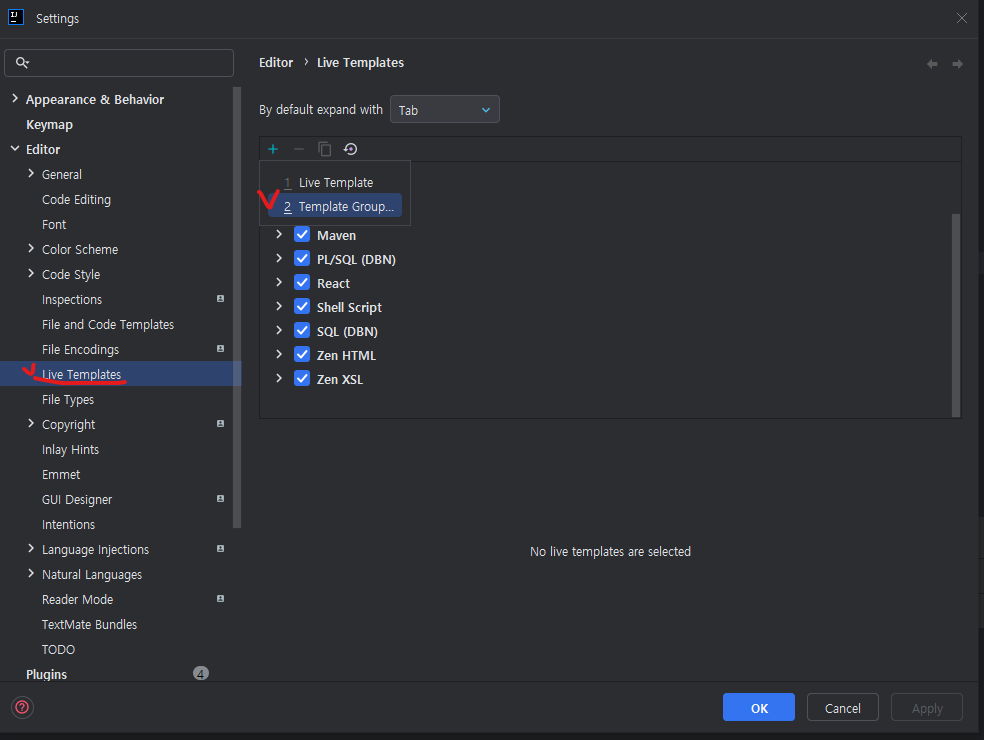The height and width of the screenshot is (740, 984).
Task: Expand the Code Style chevron
Action: 31,274
